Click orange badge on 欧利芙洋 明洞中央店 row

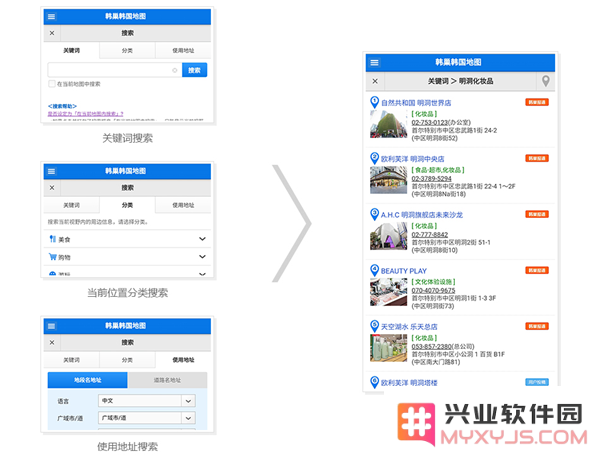537,158
